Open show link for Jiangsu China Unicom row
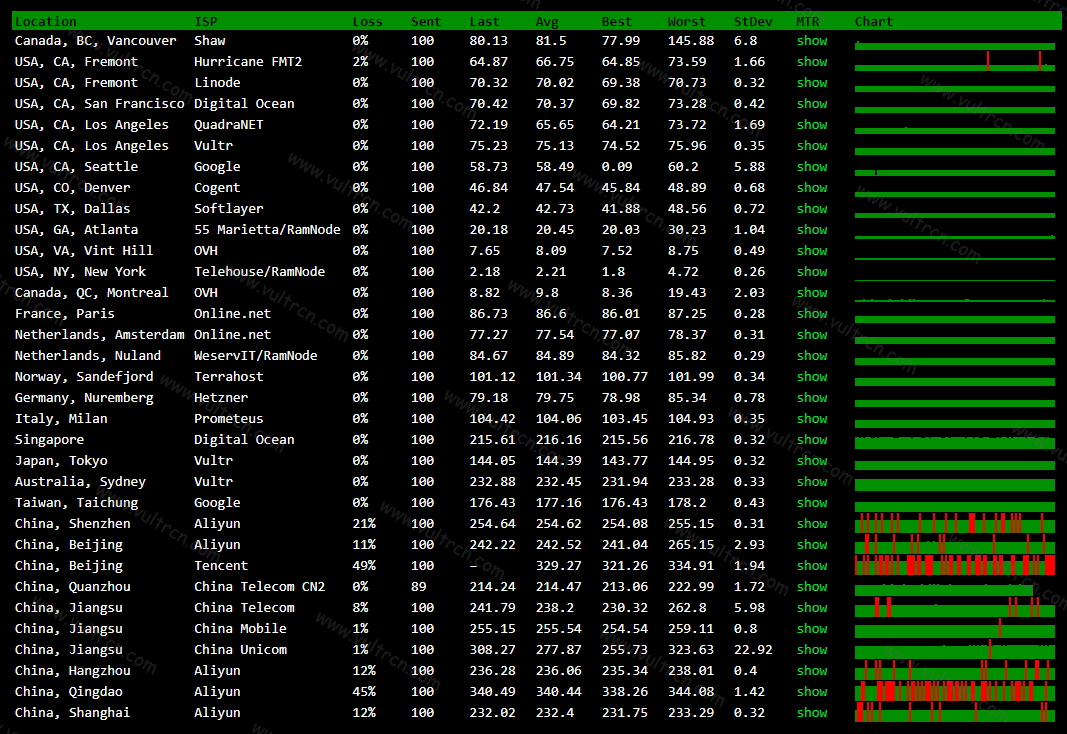 pyautogui.click(x=812, y=650)
